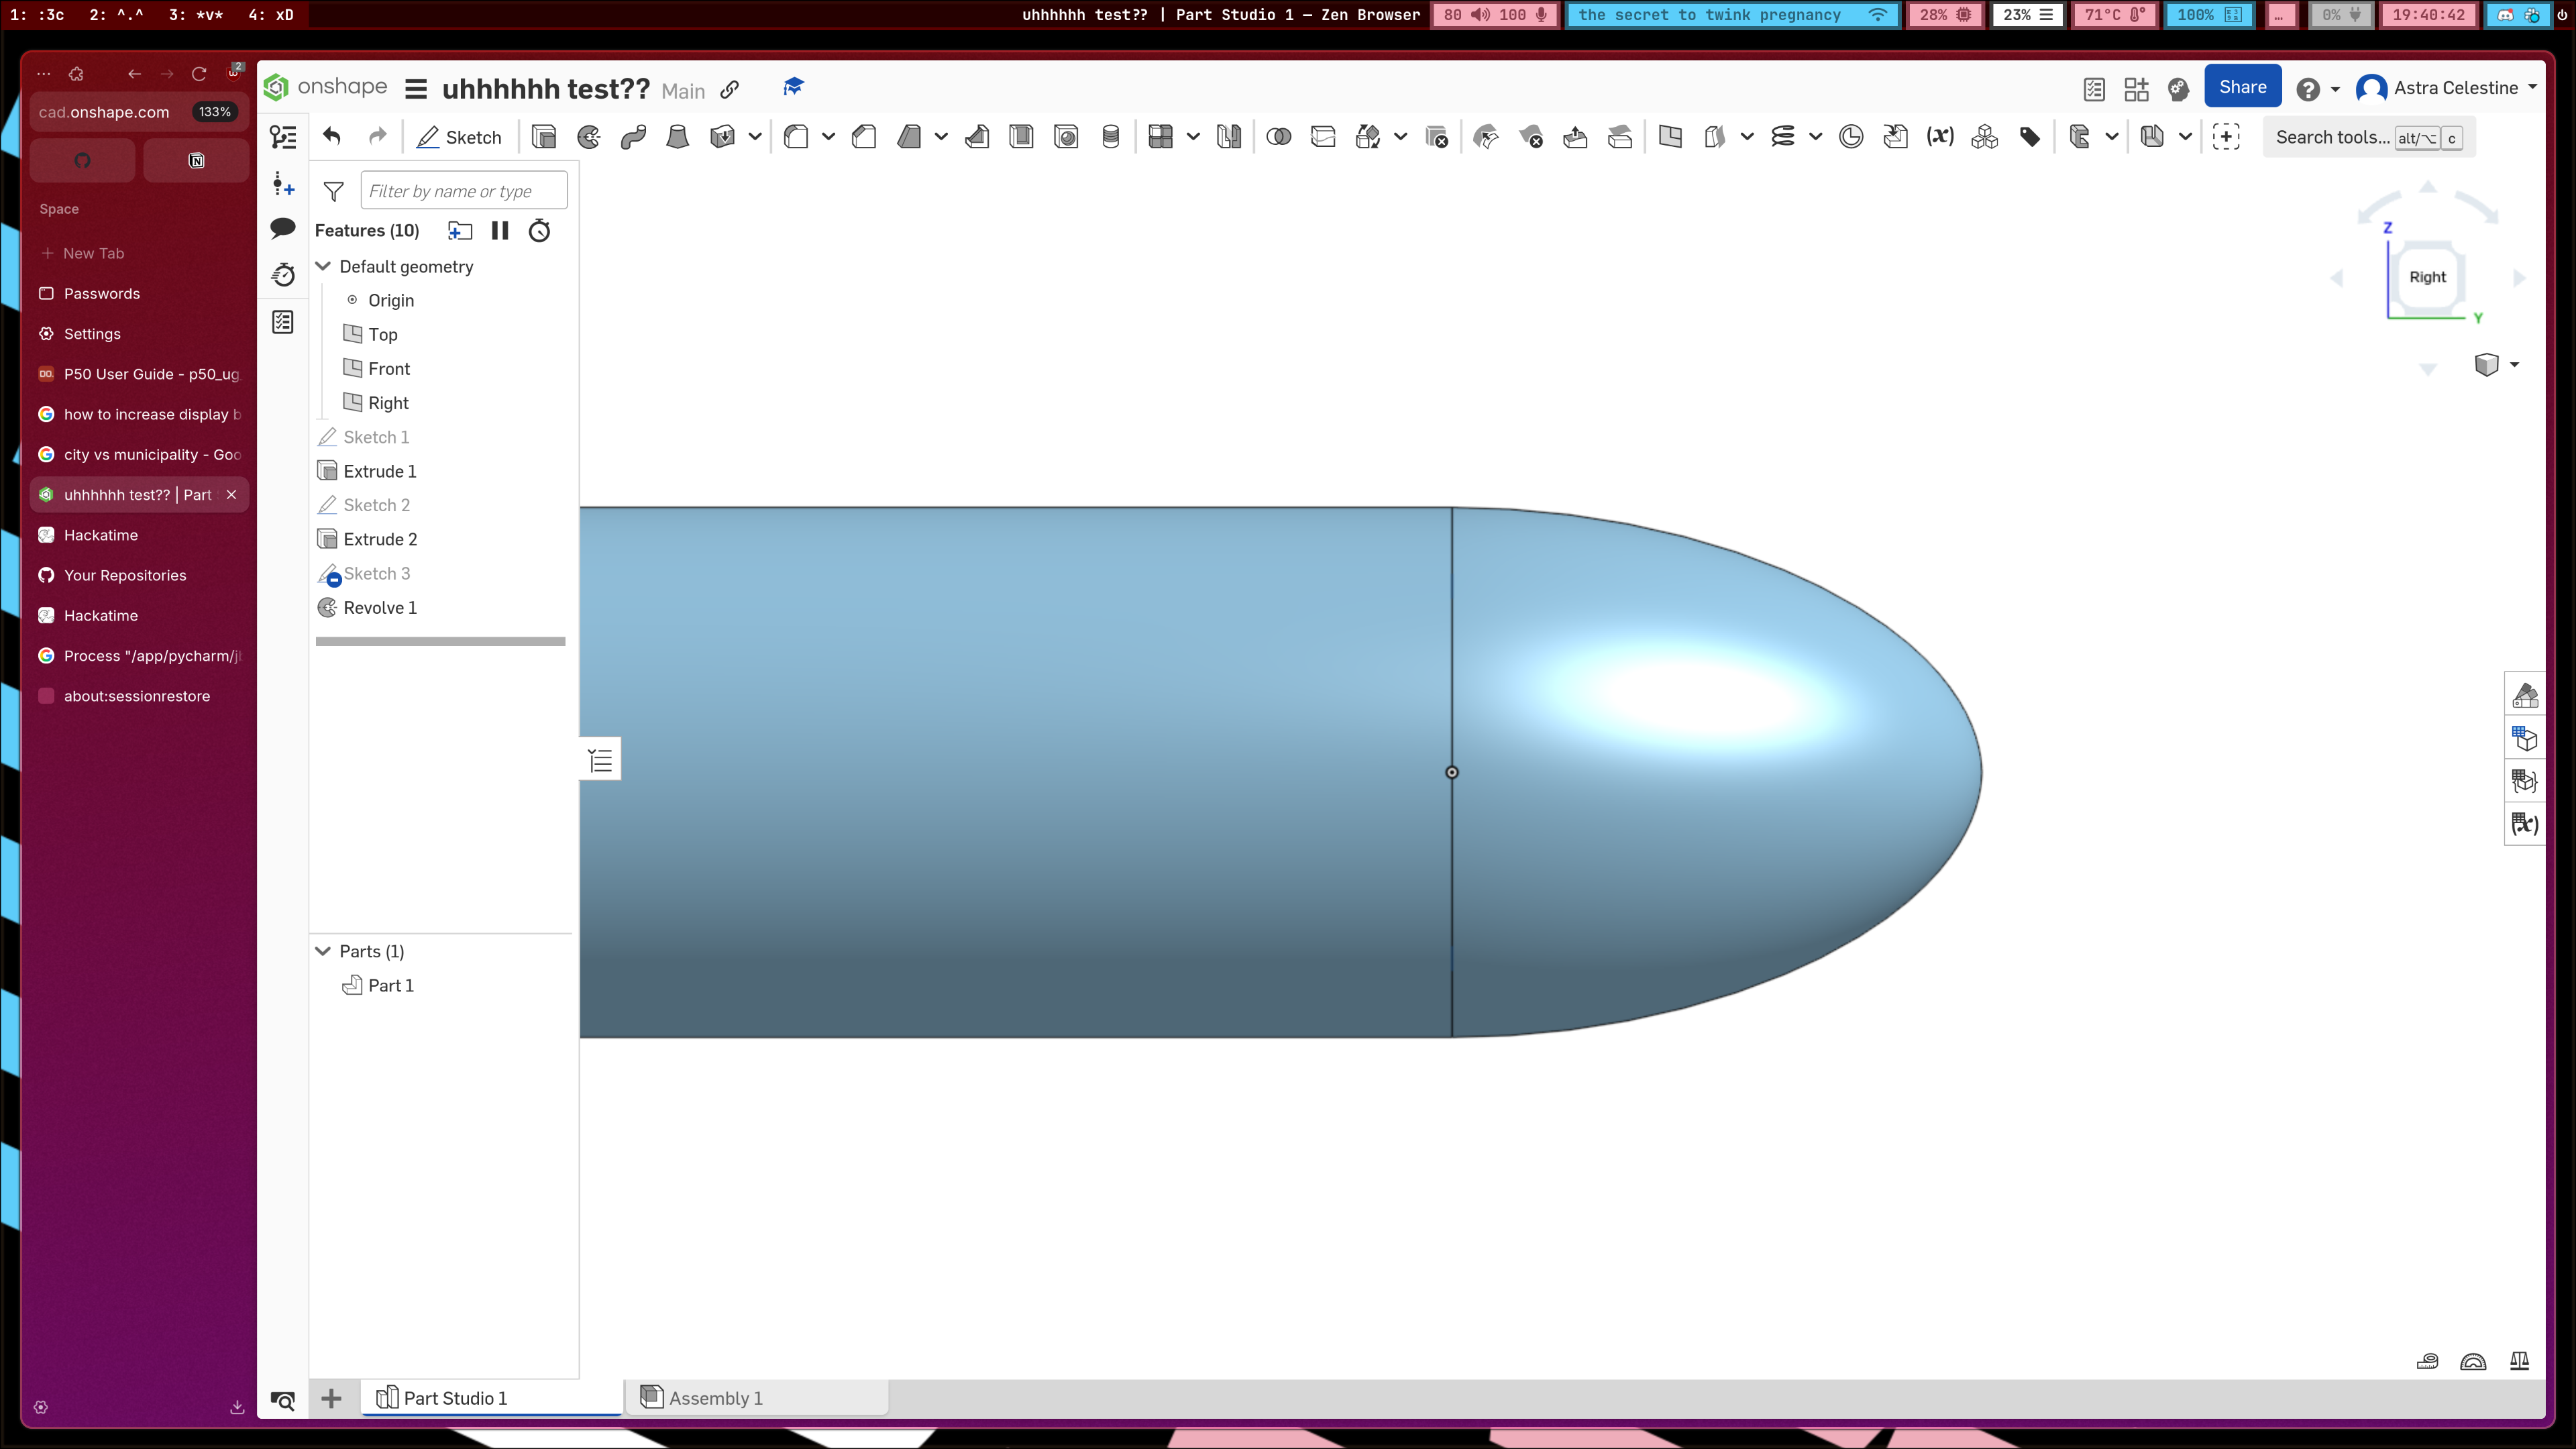Screen dimensions: 2576x1449
Task: Choose the Loft tool icon
Action: [x=677, y=137]
